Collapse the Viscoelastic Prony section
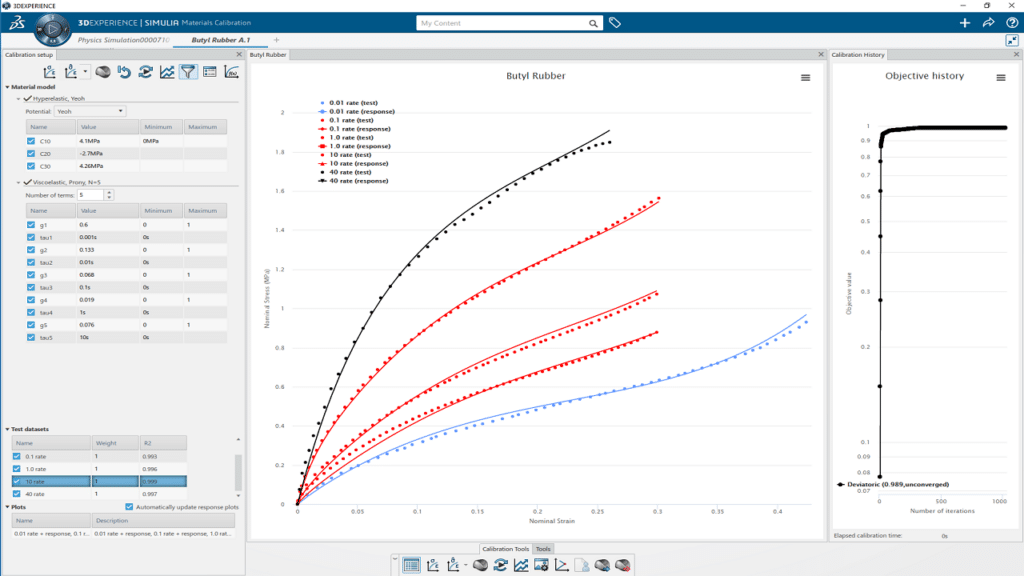Screen dimensions: 1024x576 pyautogui.click(x=18, y=182)
